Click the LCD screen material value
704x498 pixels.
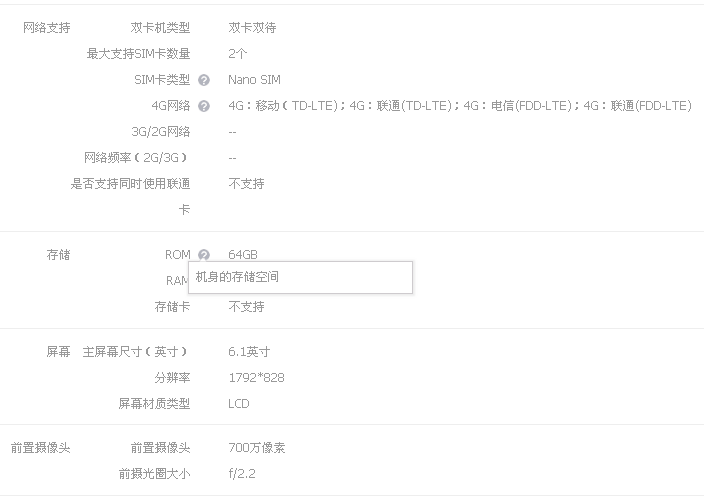[x=239, y=404]
